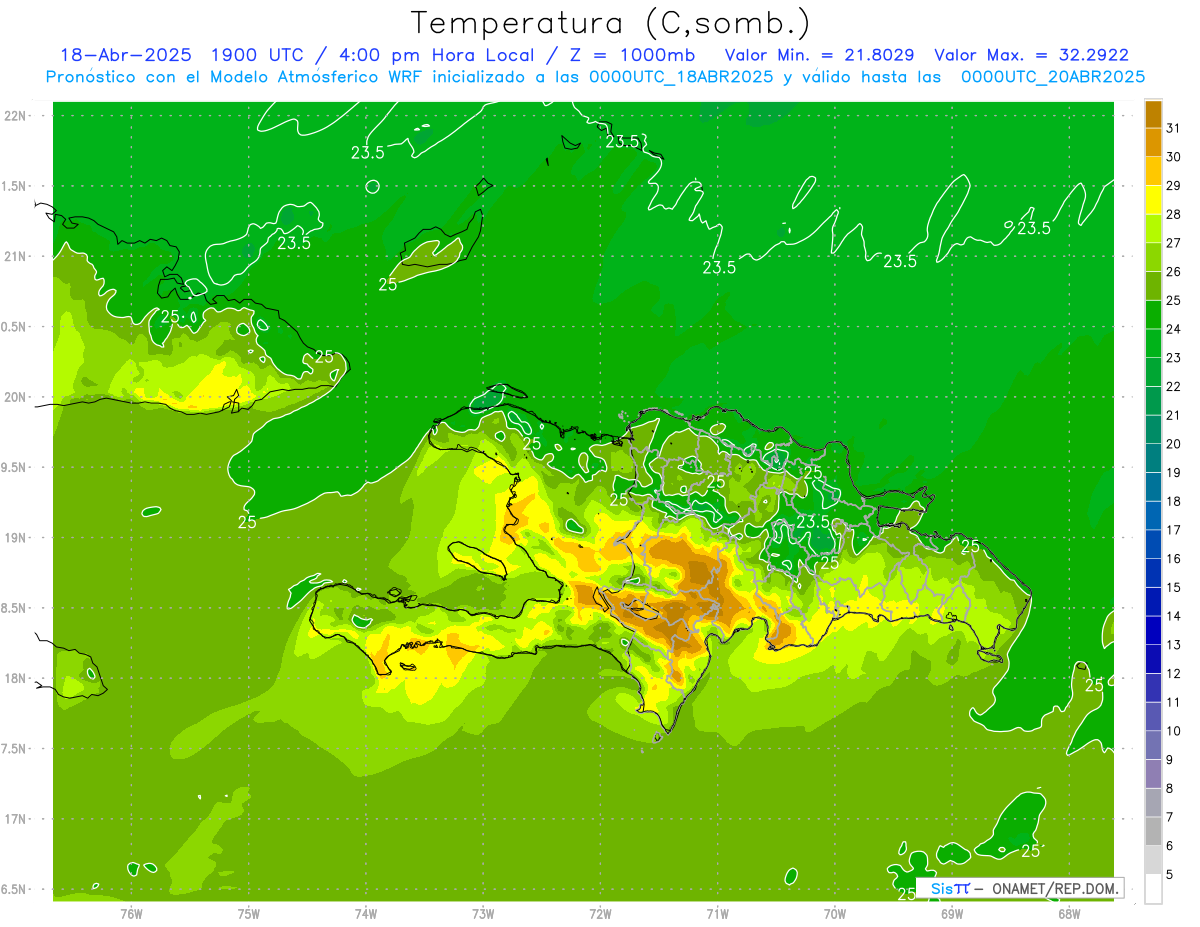Click the 68W longitude axis label
Viewport: 1200px width, 927px height.
1069,914
